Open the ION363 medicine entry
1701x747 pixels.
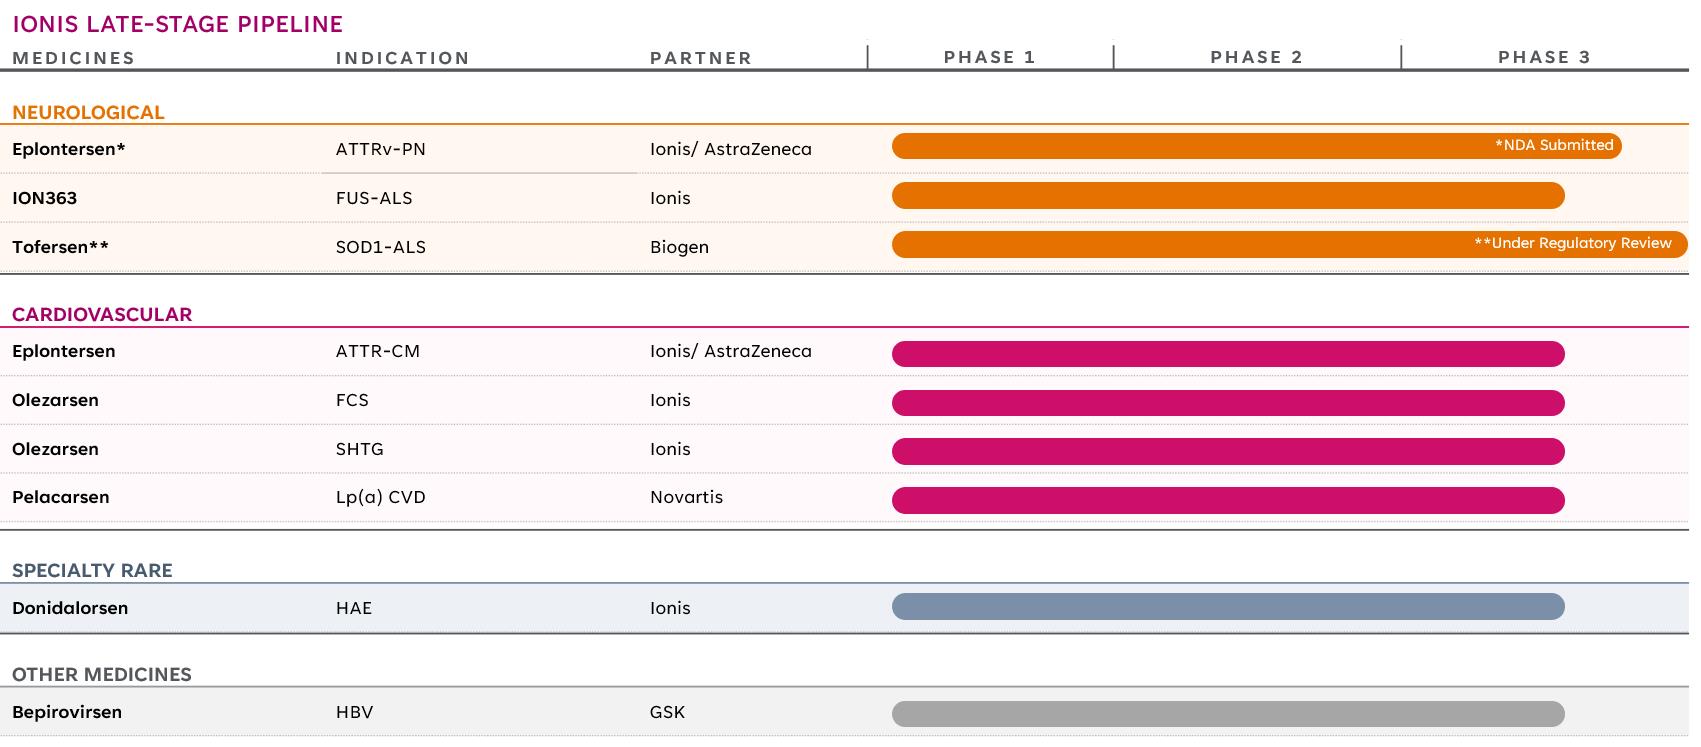point(44,198)
